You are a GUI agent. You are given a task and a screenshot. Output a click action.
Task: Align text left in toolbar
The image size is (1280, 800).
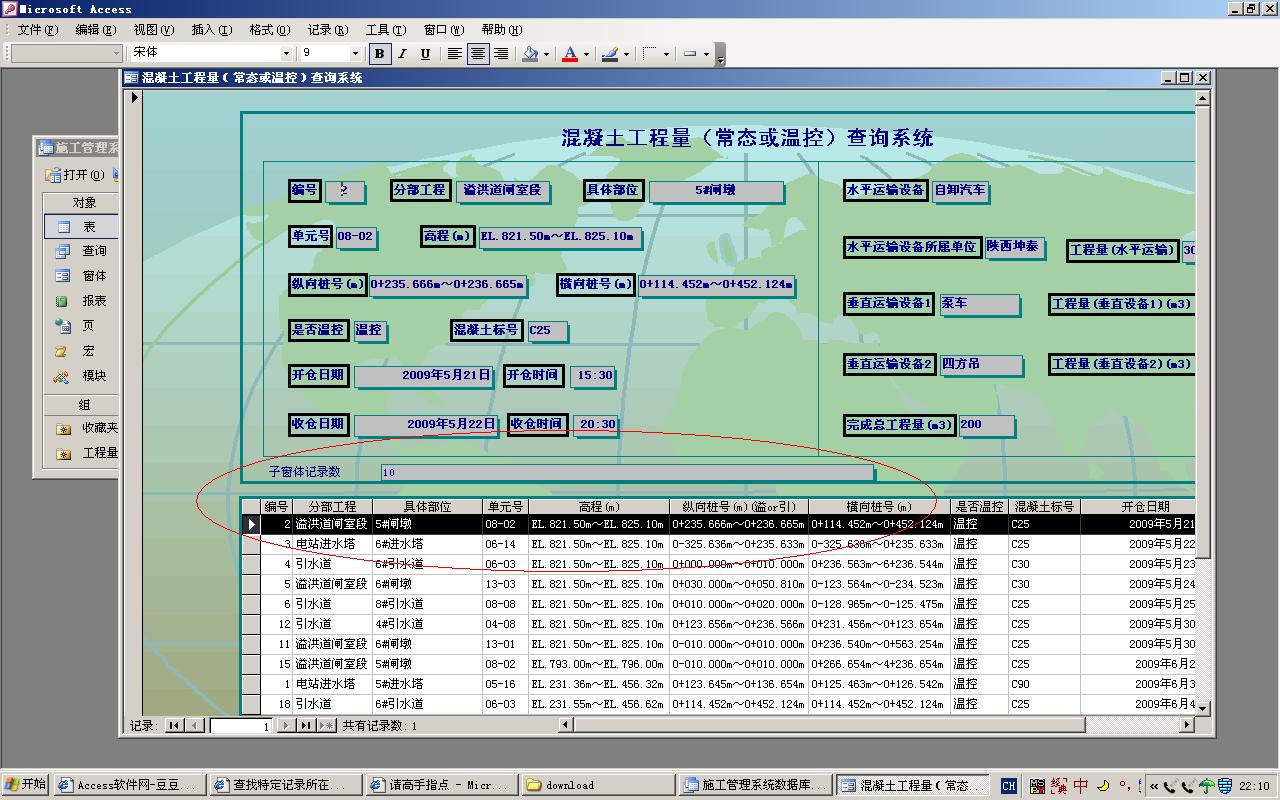pos(455,54)
